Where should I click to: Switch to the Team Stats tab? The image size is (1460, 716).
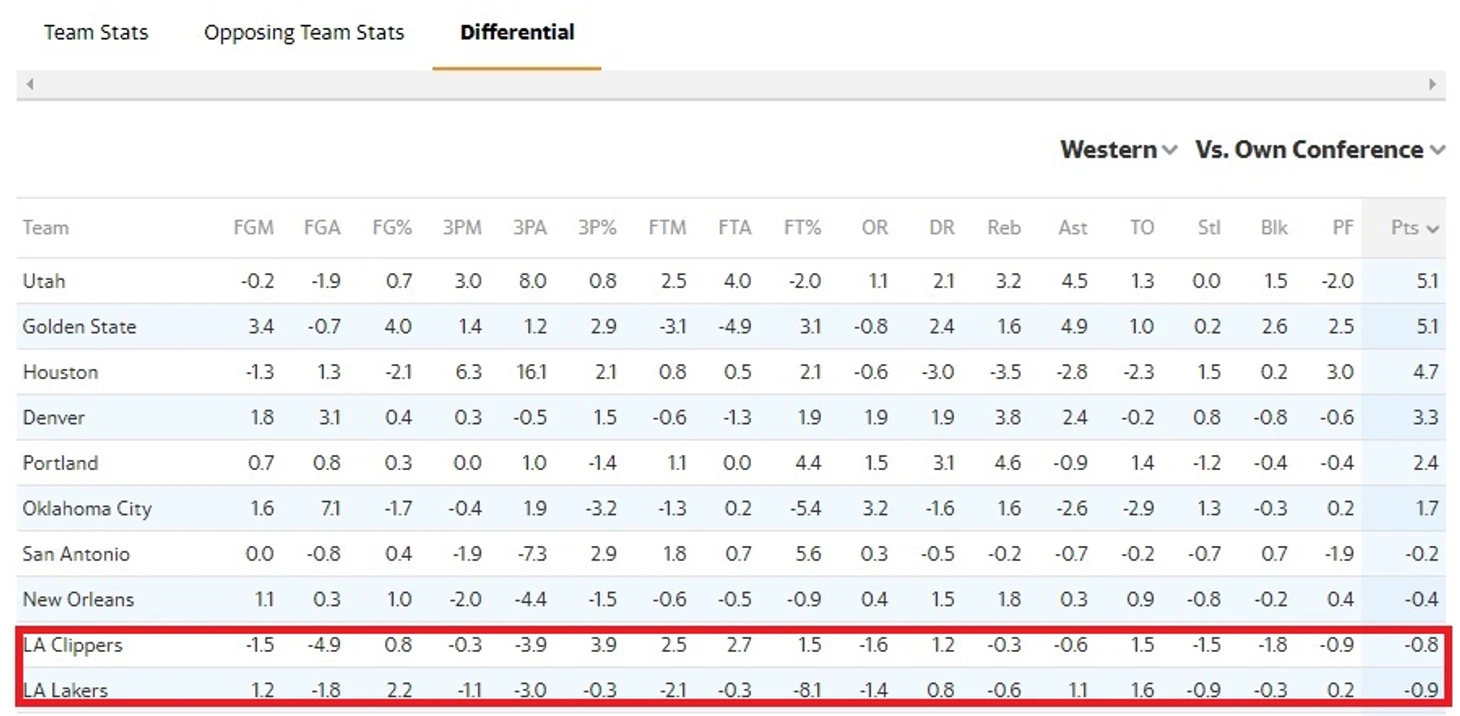96,32
